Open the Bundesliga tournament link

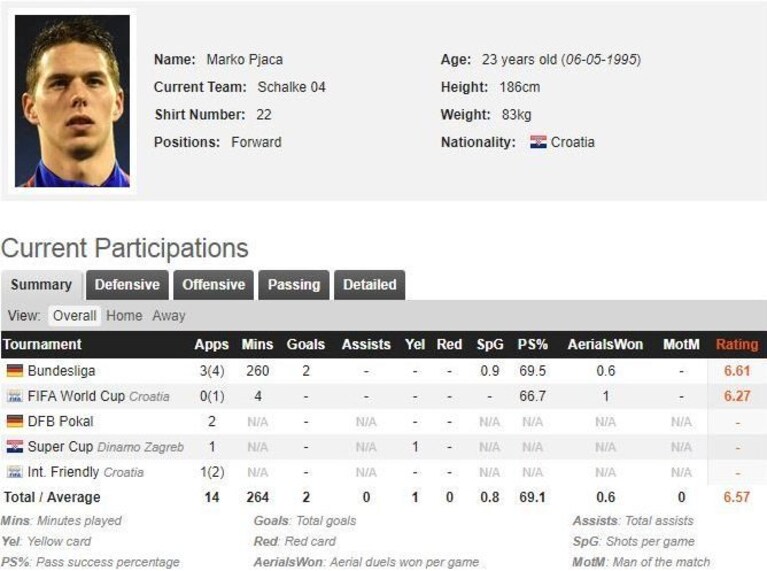point(61,371)
